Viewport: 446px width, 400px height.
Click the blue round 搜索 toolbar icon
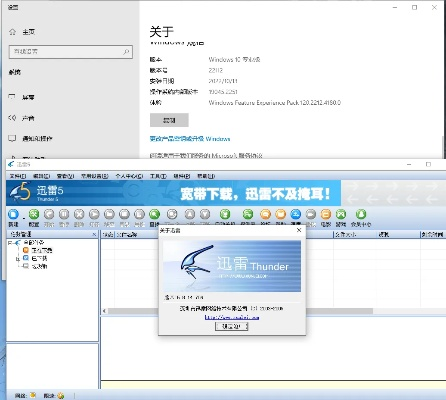coord(296,214)
